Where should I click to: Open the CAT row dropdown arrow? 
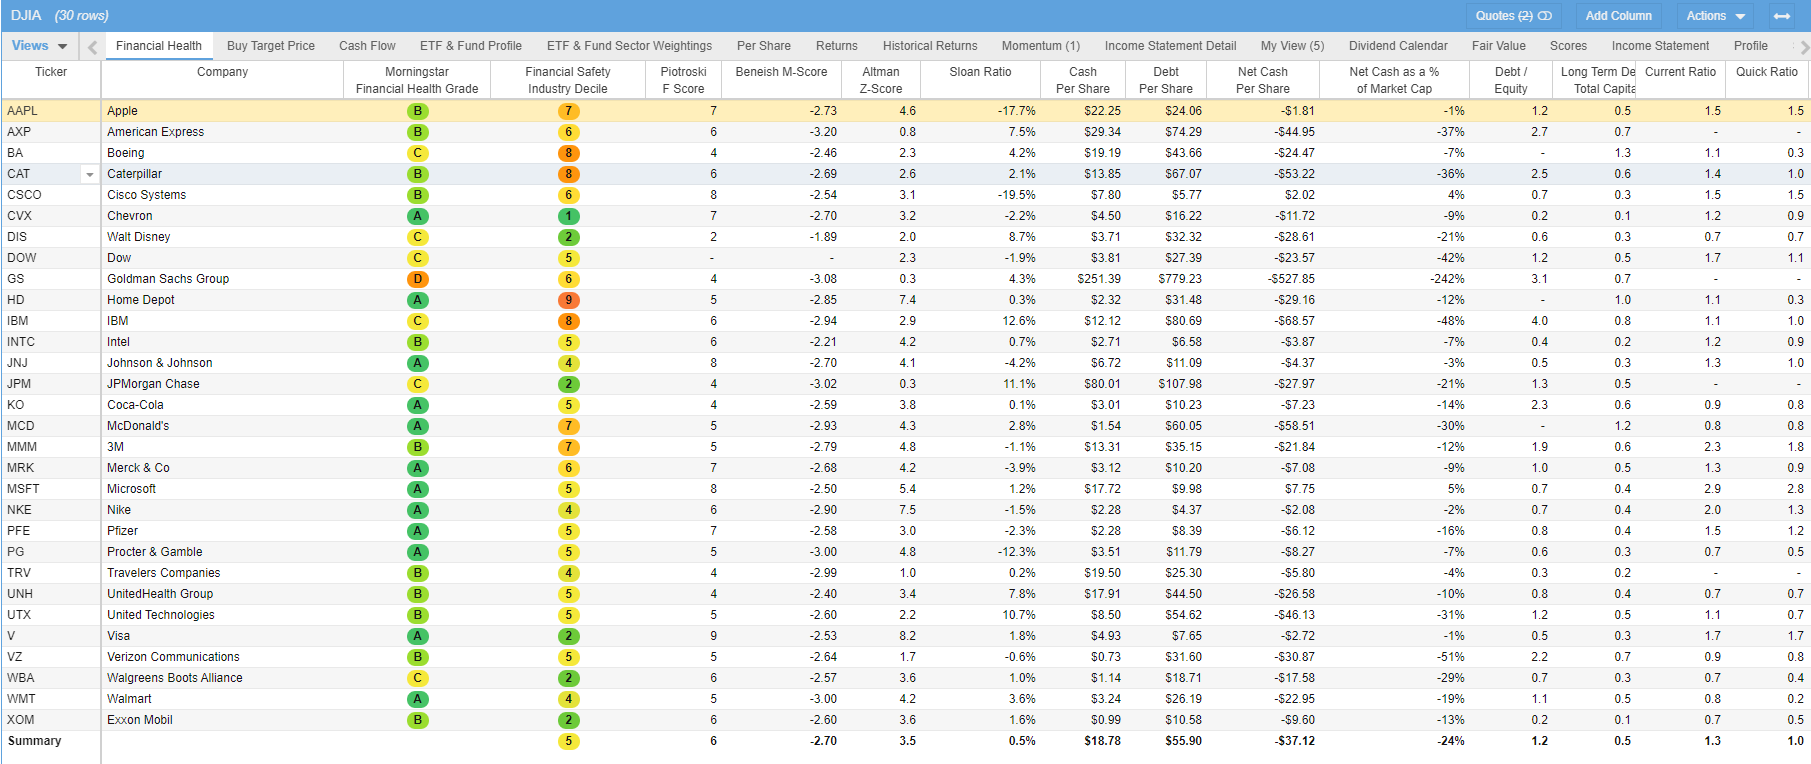90,175
